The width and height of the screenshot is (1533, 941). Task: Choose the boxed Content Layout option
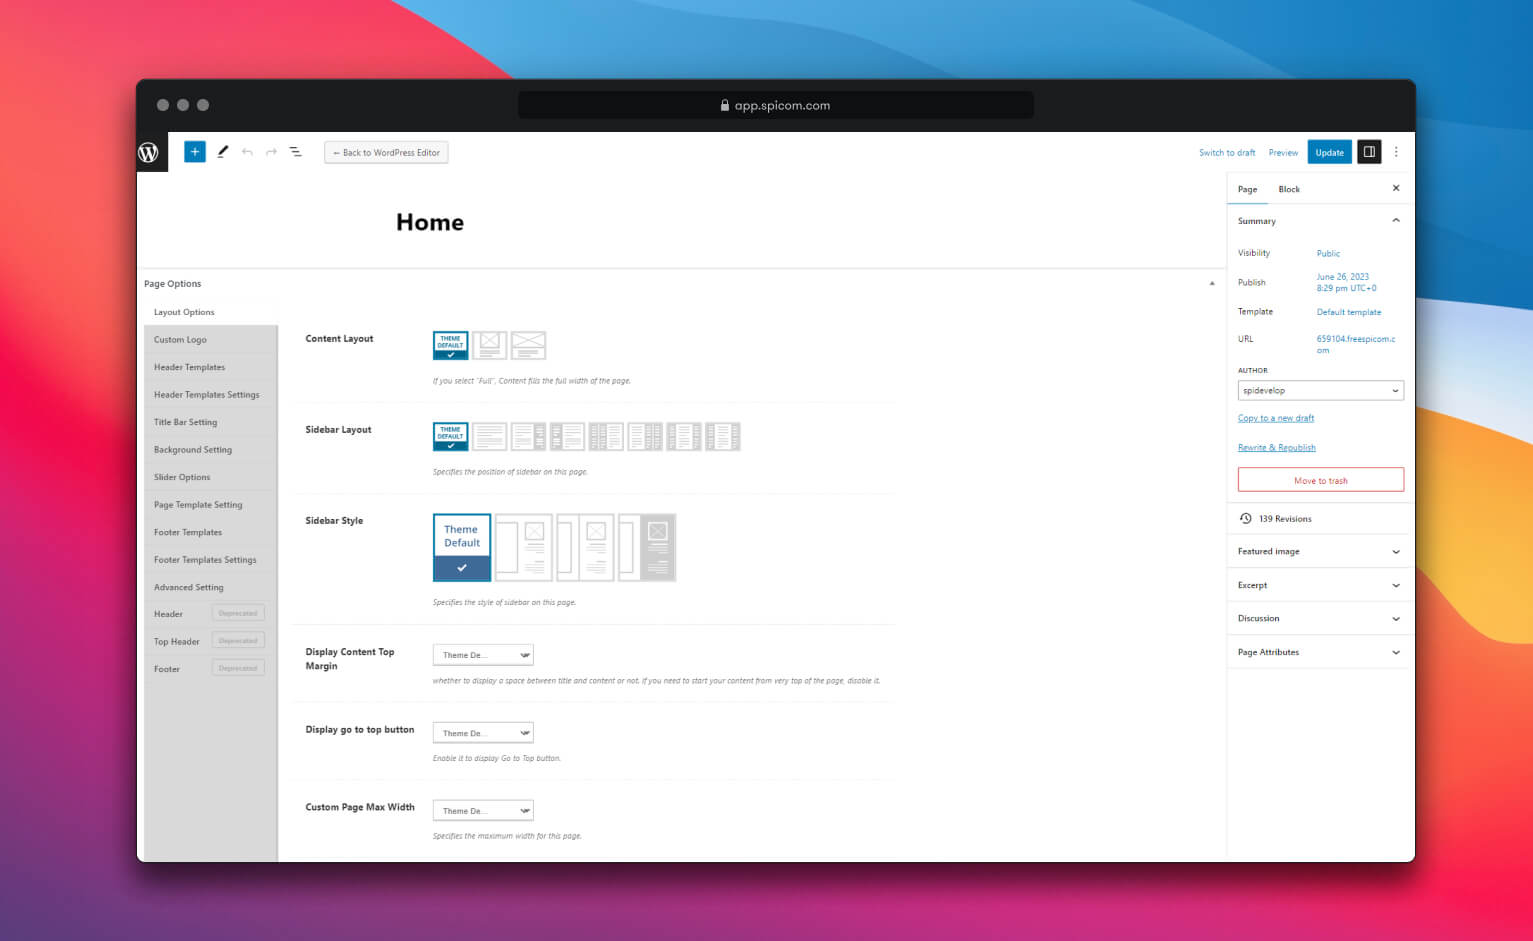click(x=489, y=345)
